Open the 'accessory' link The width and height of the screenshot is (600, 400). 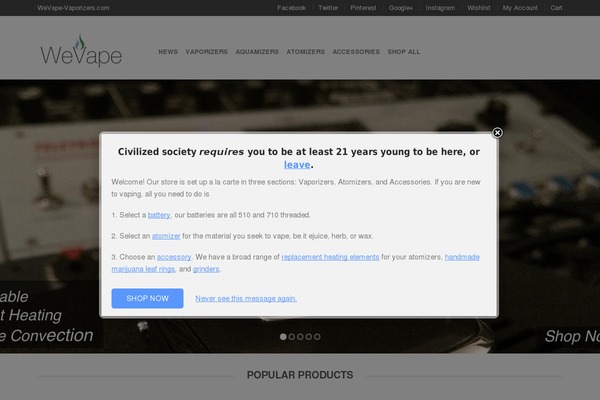174,257
